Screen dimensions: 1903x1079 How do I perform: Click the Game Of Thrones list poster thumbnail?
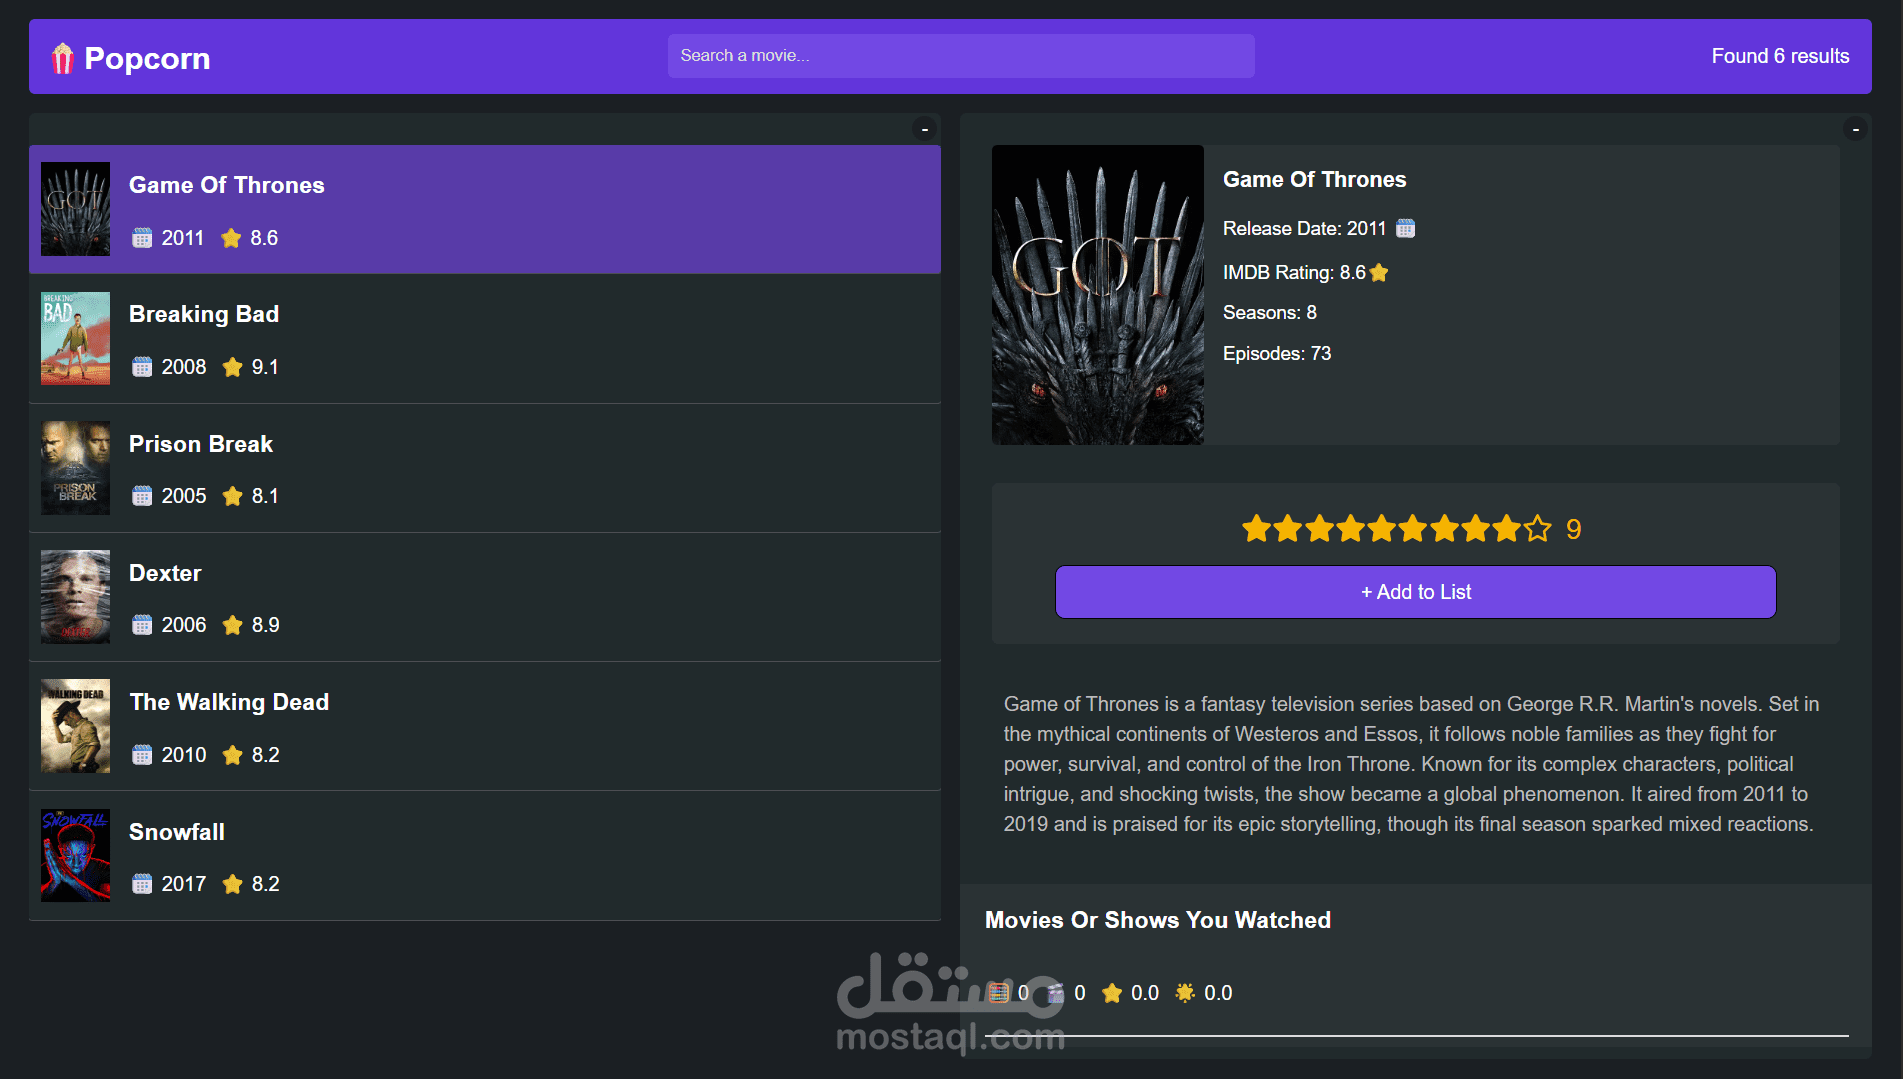tap(76, 209)
